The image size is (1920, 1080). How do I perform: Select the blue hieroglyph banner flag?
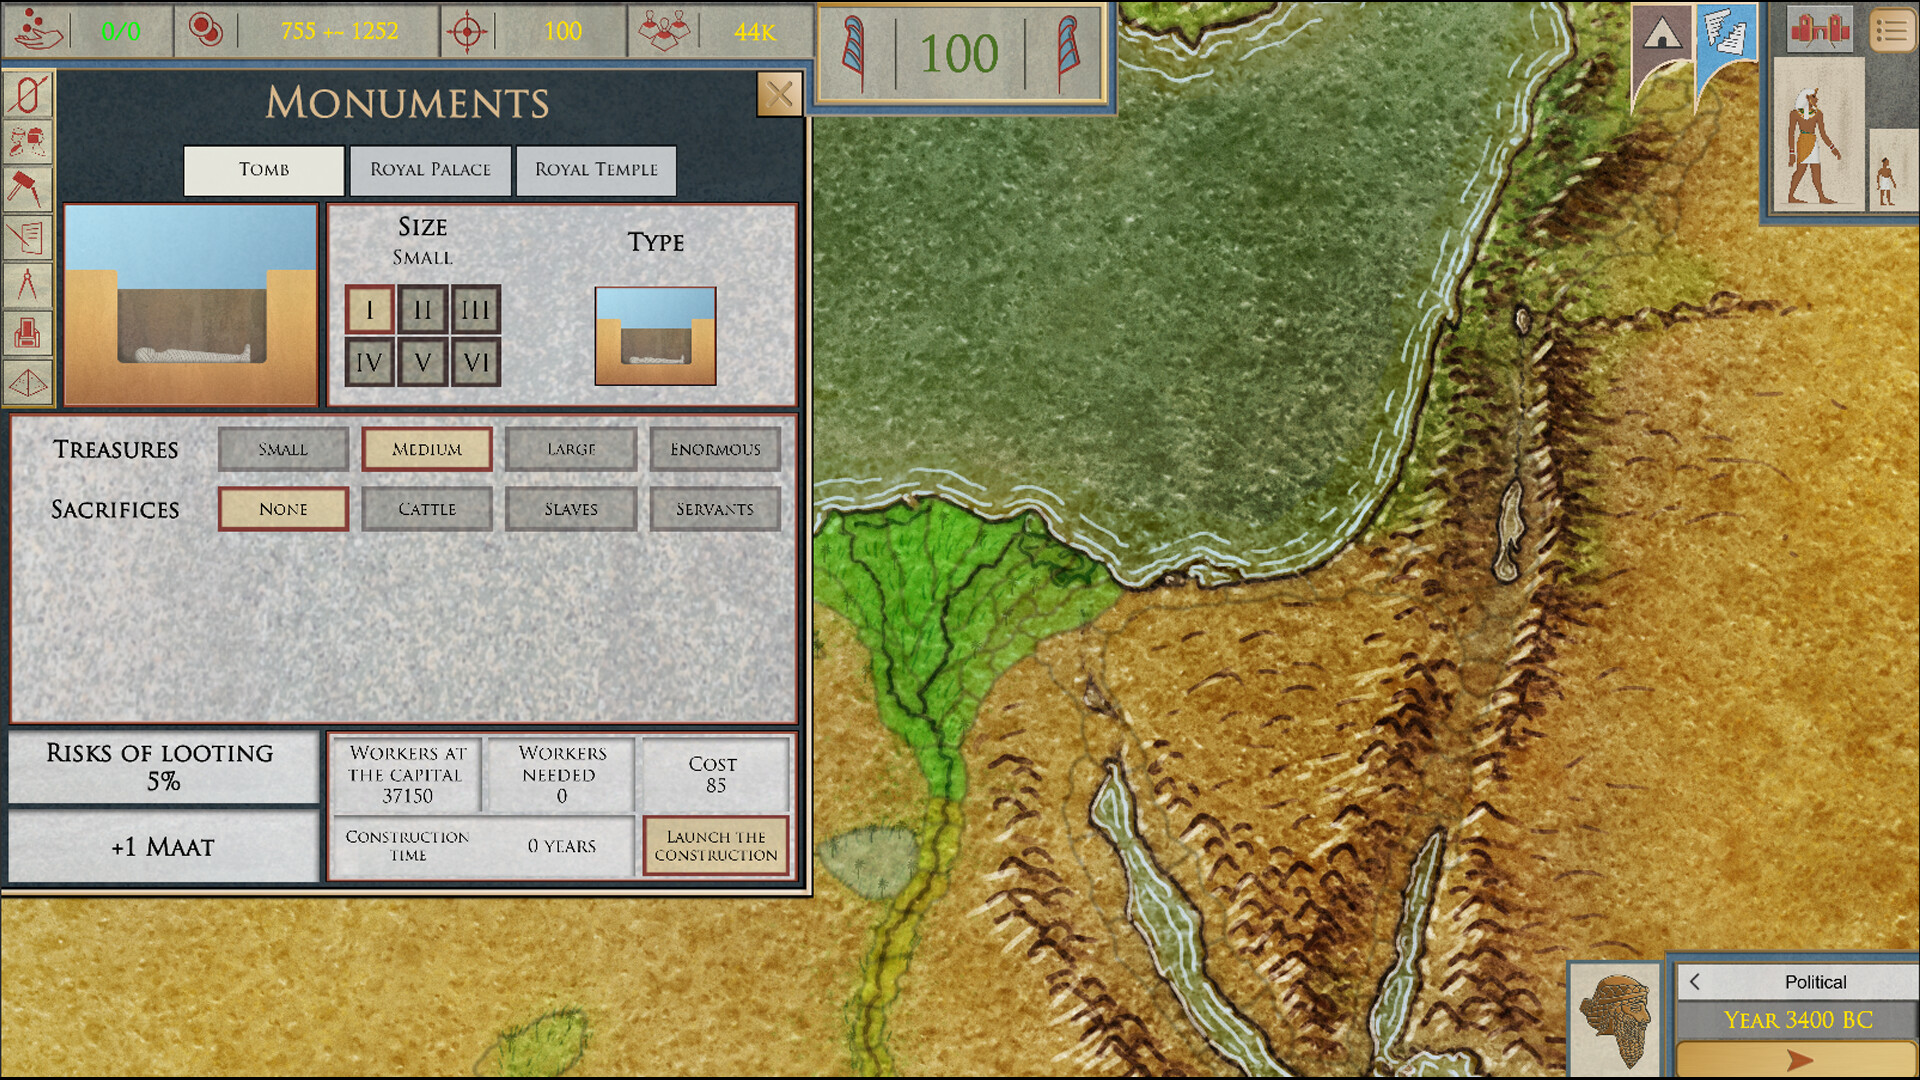[x=1727, y=32]
